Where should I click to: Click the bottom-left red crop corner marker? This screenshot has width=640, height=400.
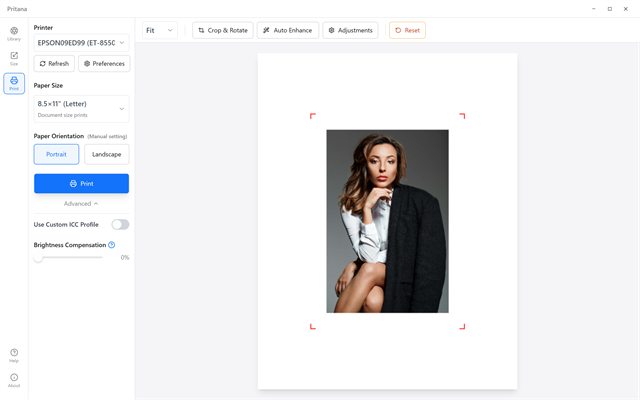pos(313,327)
